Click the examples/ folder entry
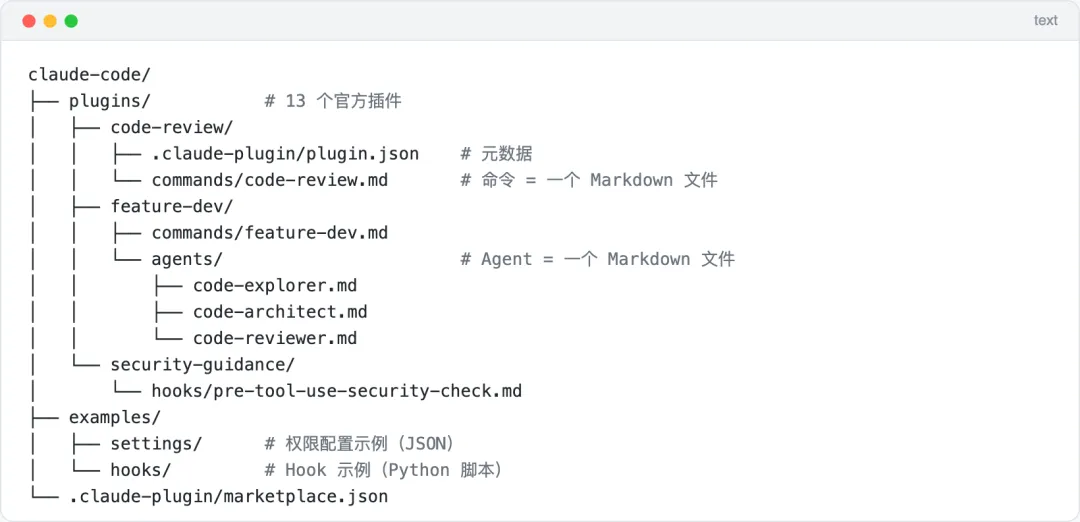1080x522 pixels. coord(114,417)
